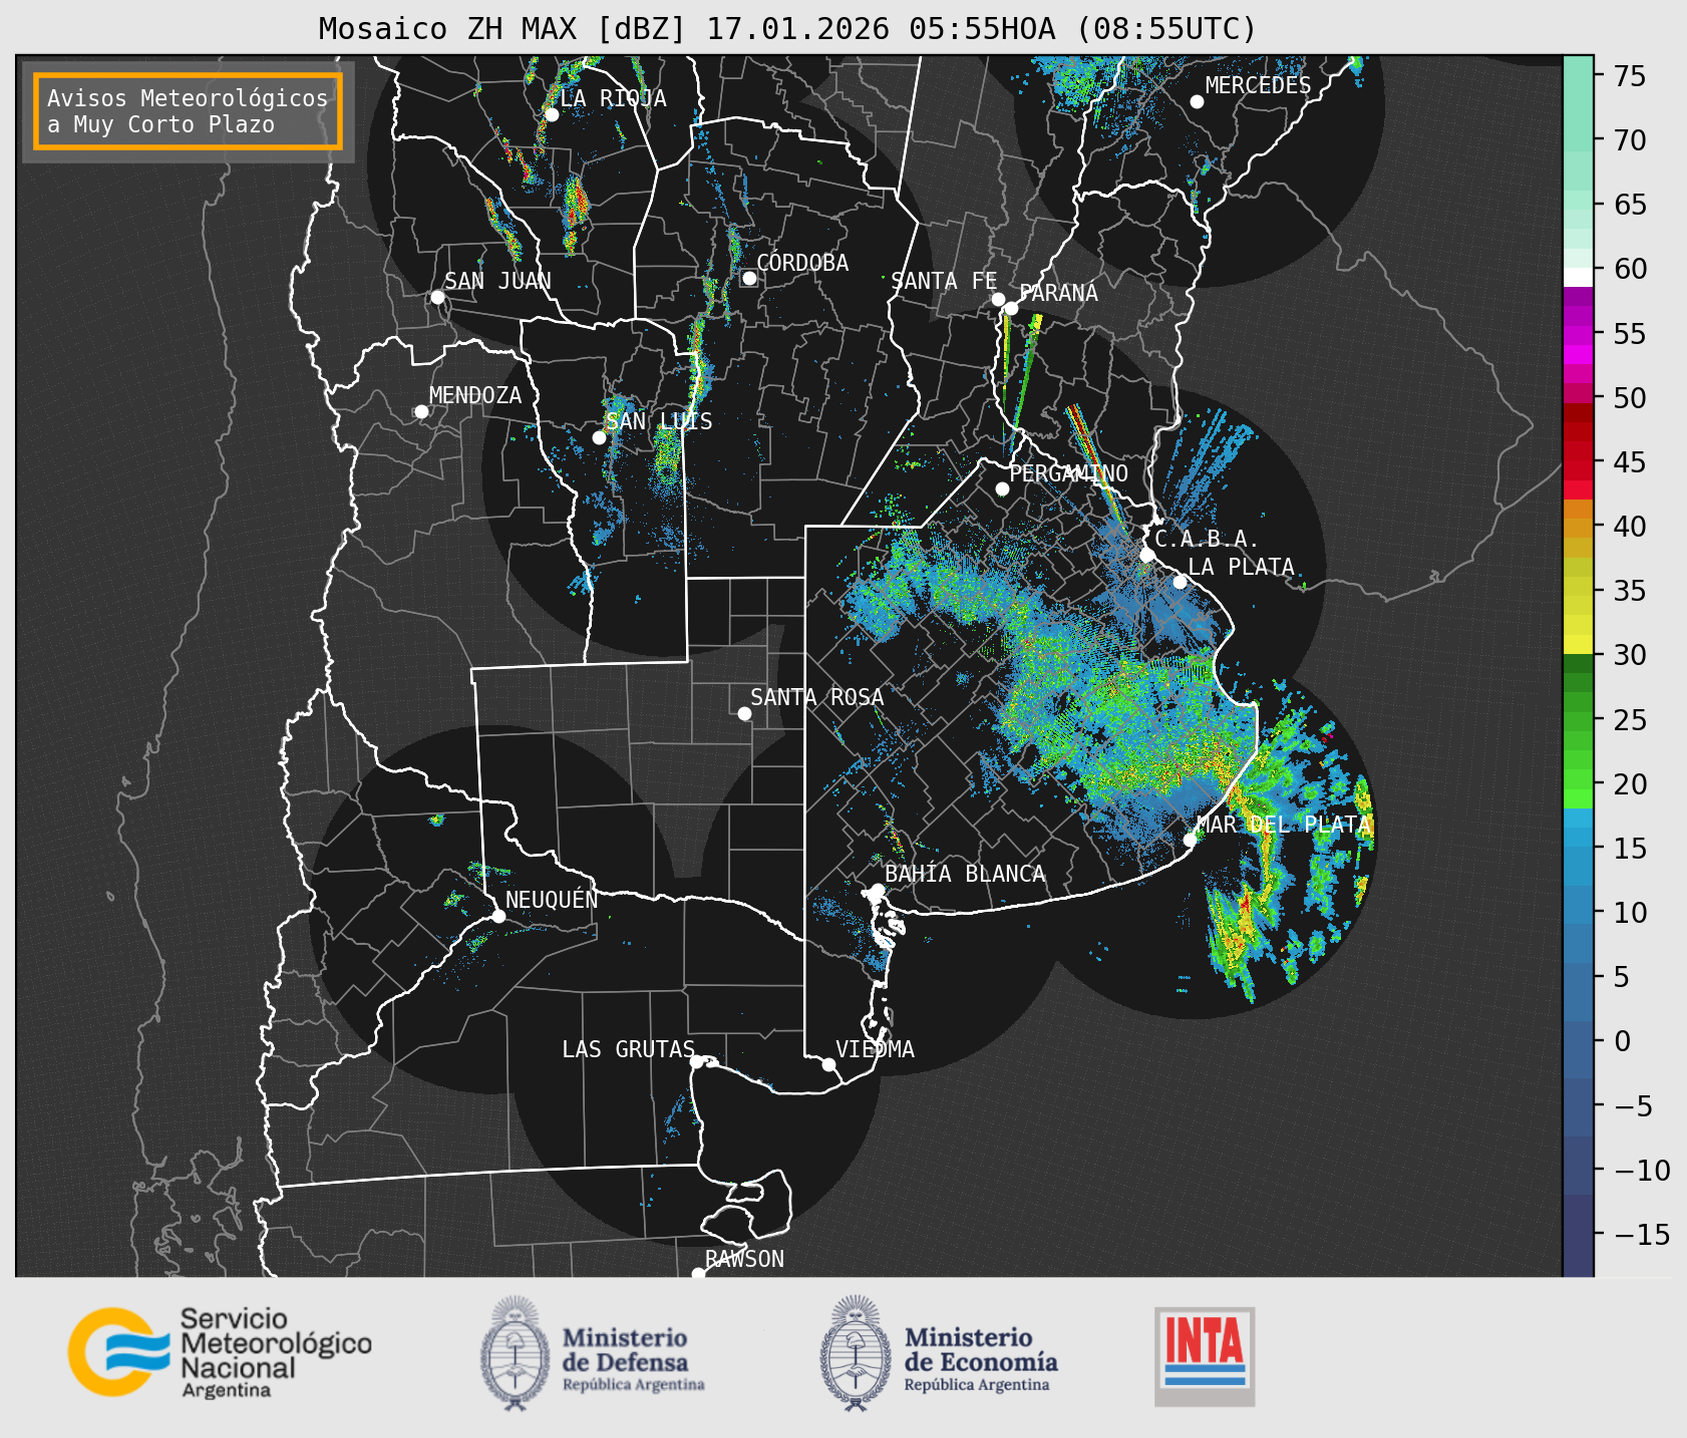Select the CÓRDOBA city marker dot

(749, 278)
